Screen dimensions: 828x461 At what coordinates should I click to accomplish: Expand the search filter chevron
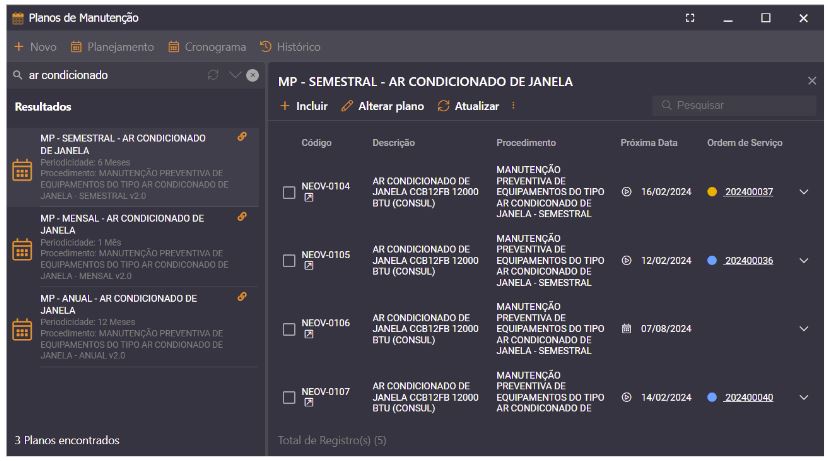coord(235,75)
